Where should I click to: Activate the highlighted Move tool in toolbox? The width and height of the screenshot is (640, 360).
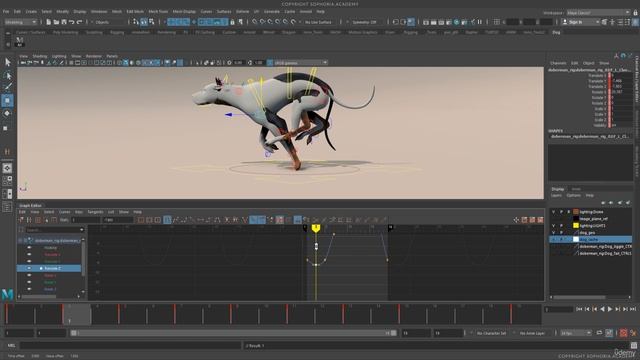(x=7, y=100)
